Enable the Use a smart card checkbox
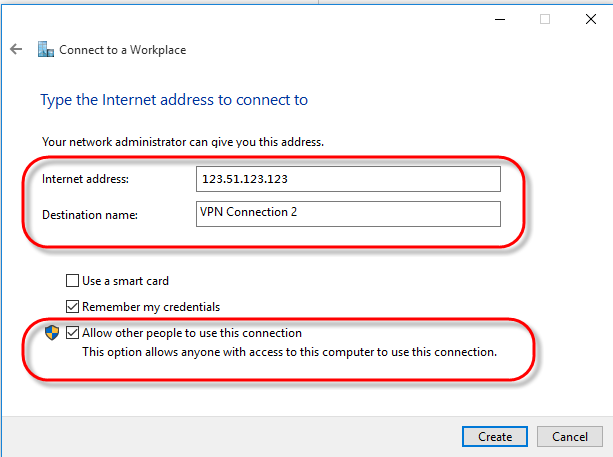Screen dimensions: 613x457 click(x=72, y=281)
